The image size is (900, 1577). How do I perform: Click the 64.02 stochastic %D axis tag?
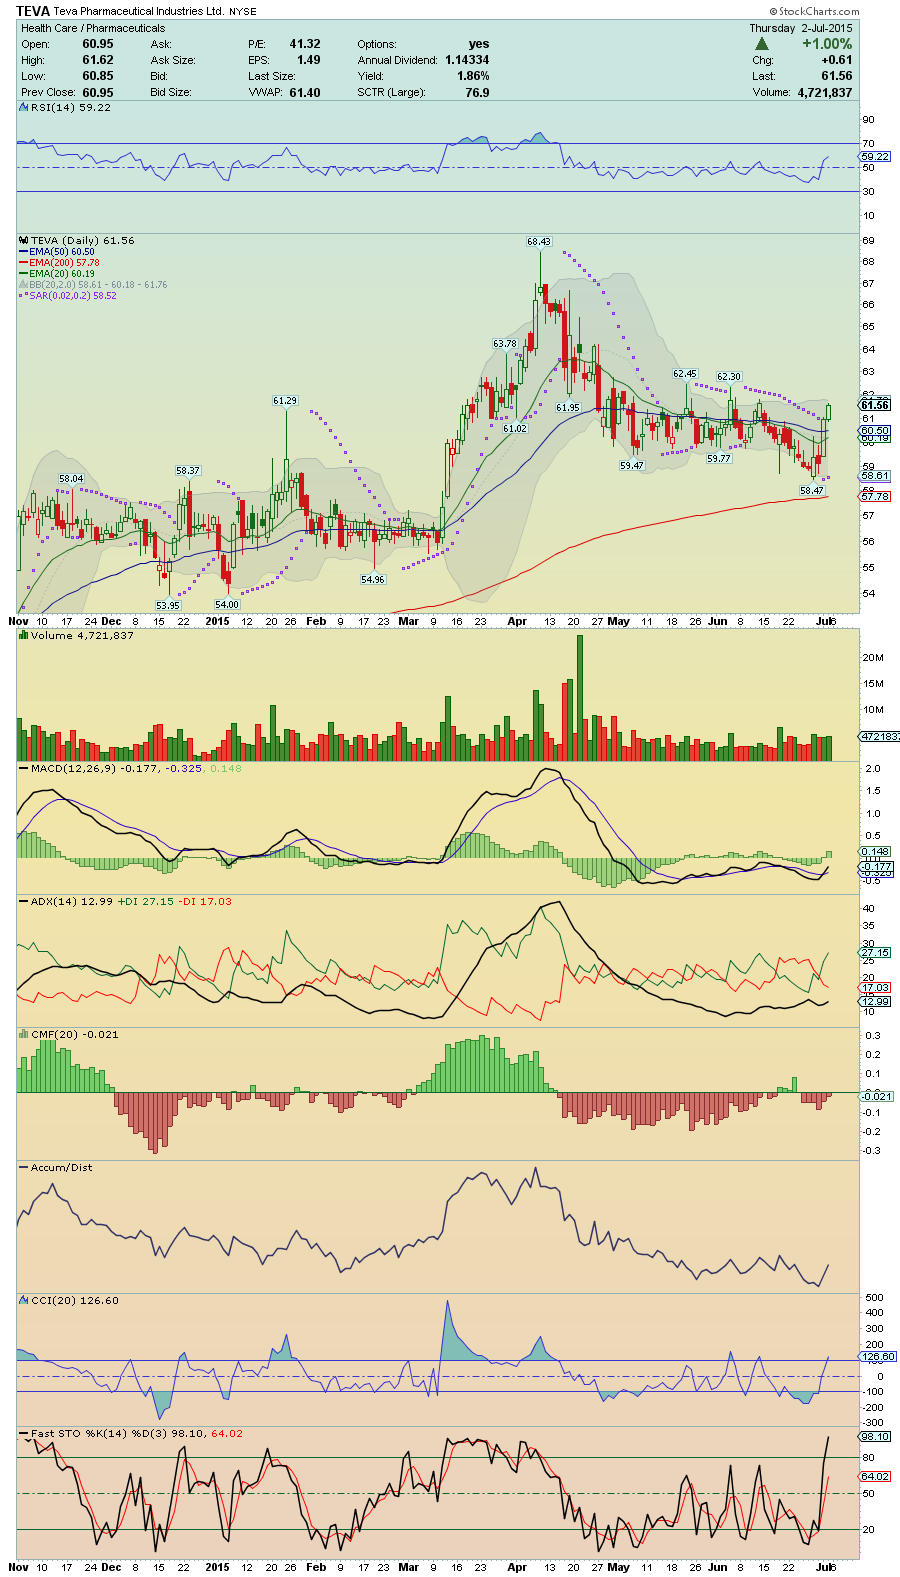(875, 1476)
